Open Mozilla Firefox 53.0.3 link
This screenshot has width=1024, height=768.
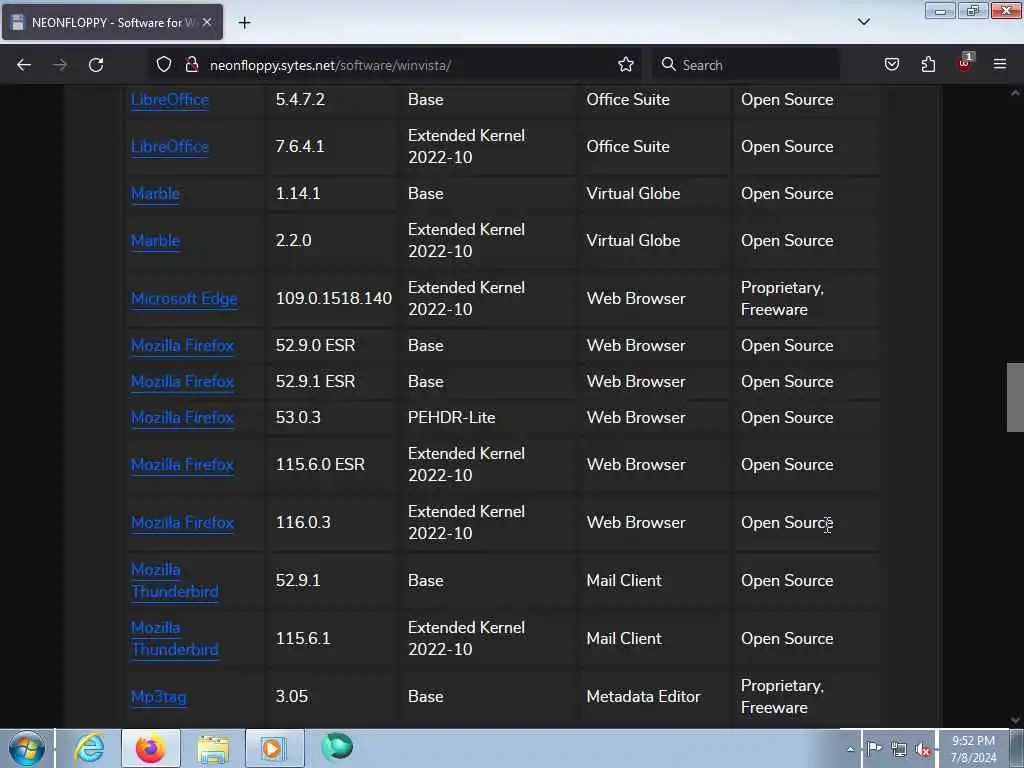(x=182, y=418)
